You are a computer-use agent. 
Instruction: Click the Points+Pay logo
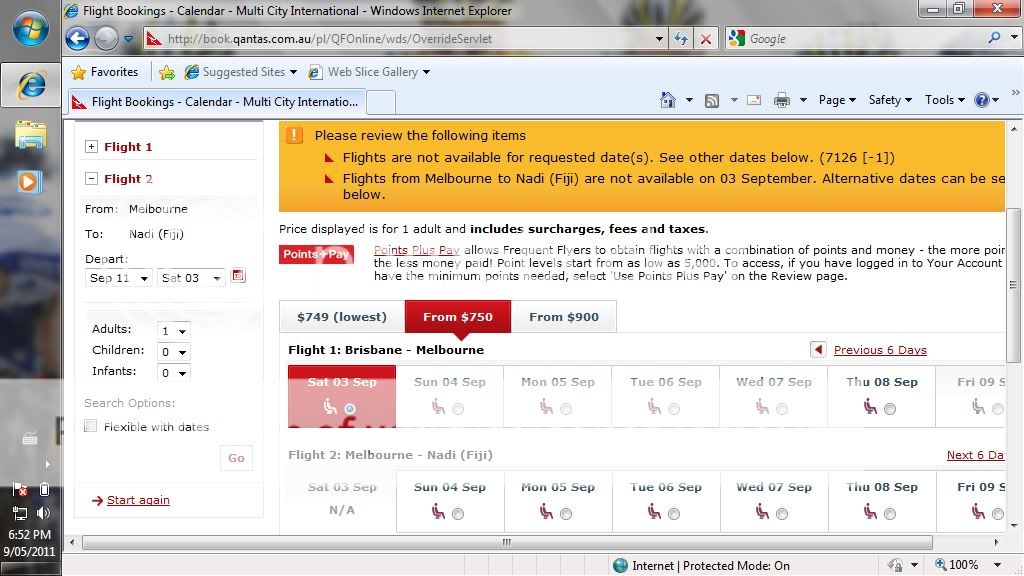pyautogui.click(x=317, y=254)
